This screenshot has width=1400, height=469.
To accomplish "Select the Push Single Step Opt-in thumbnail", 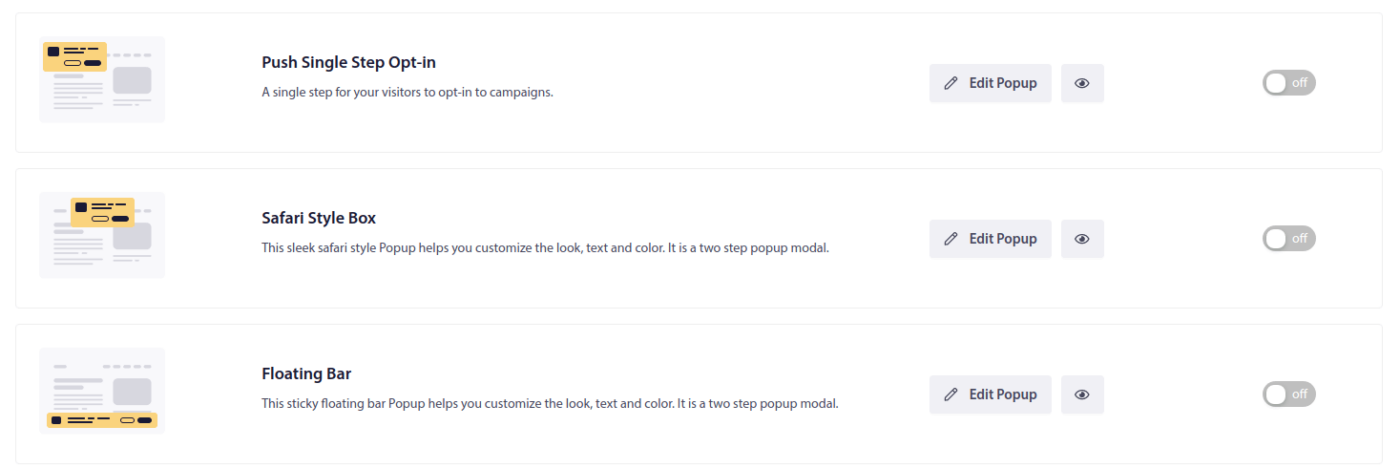I will coord(102,79).
